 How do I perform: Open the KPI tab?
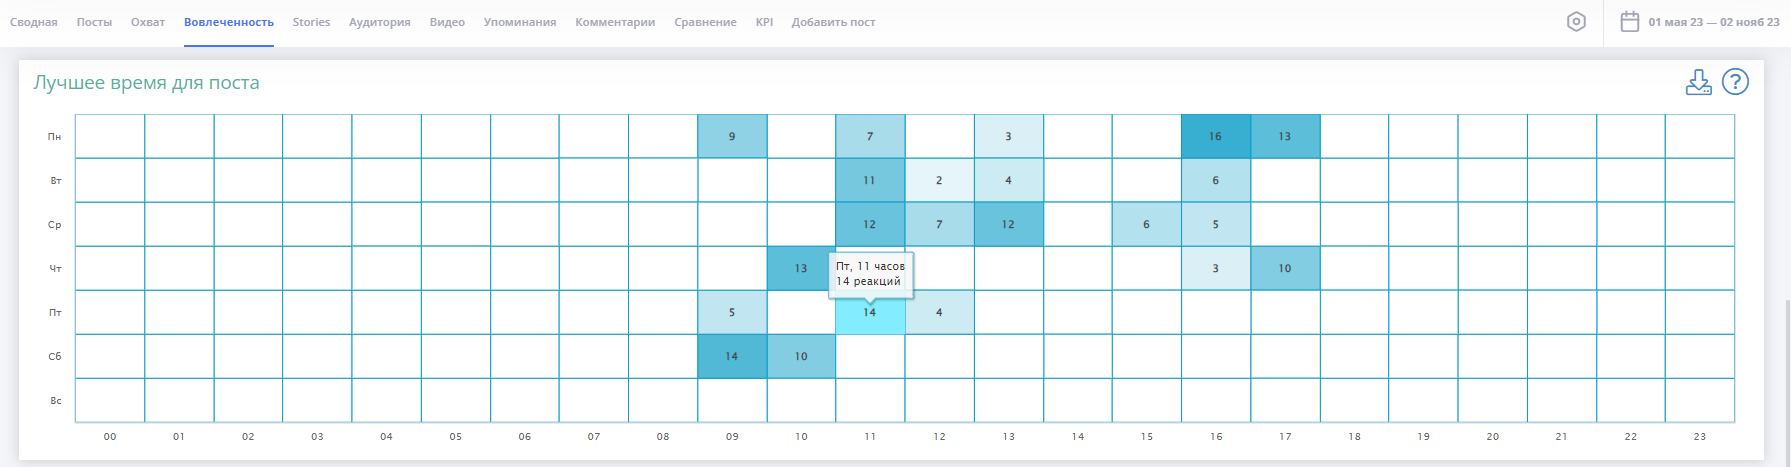click(x=764, y=22)
